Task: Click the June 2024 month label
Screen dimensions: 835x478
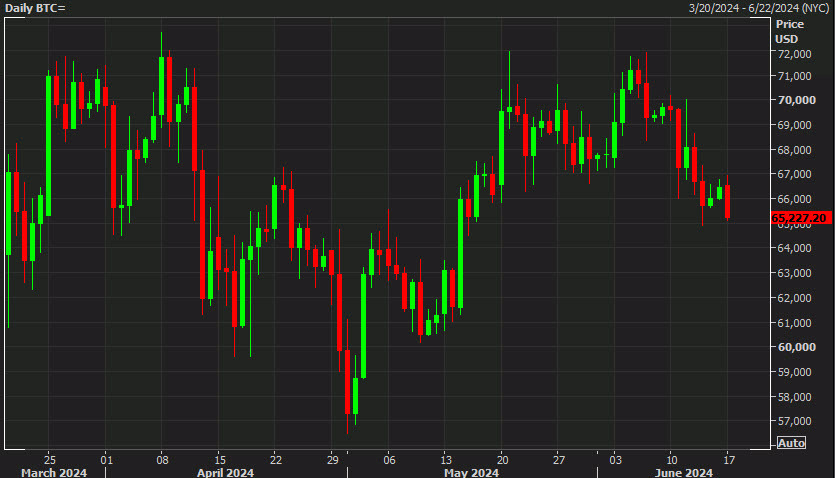Action: pyautogui.click(x=683, y=473)
